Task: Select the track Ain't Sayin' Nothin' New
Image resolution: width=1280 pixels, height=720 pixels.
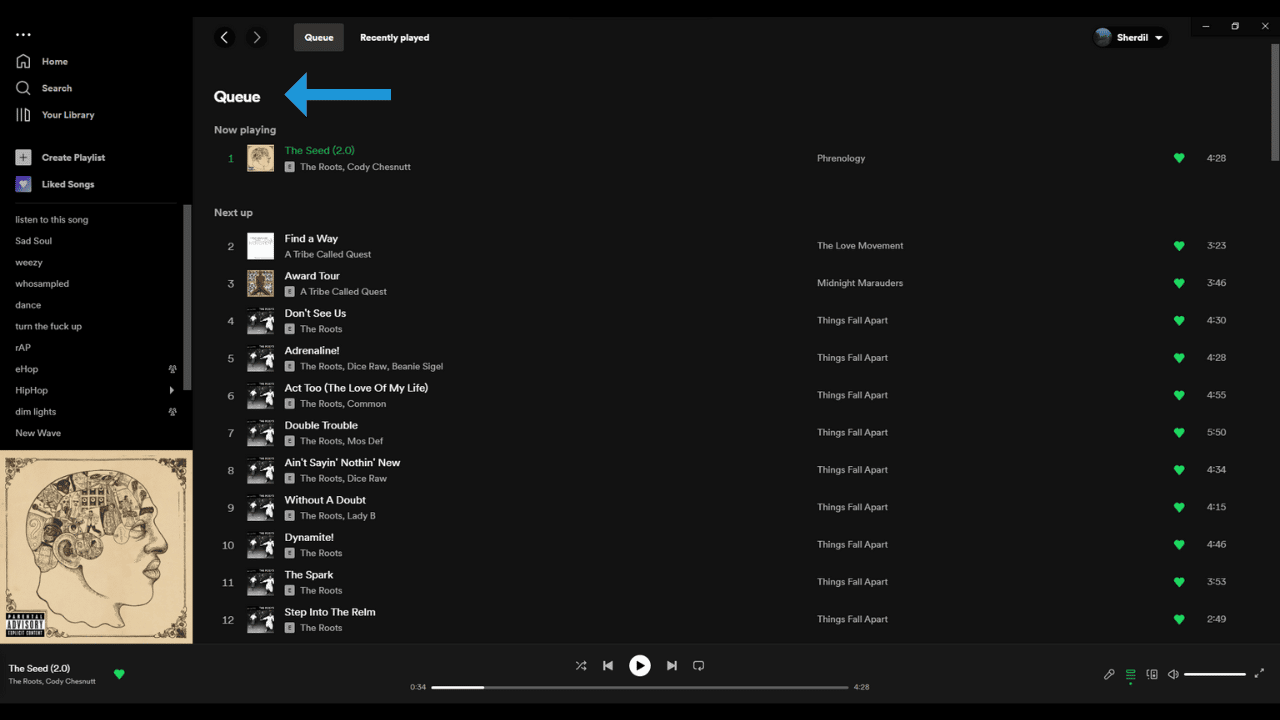Action: point(342,463)
